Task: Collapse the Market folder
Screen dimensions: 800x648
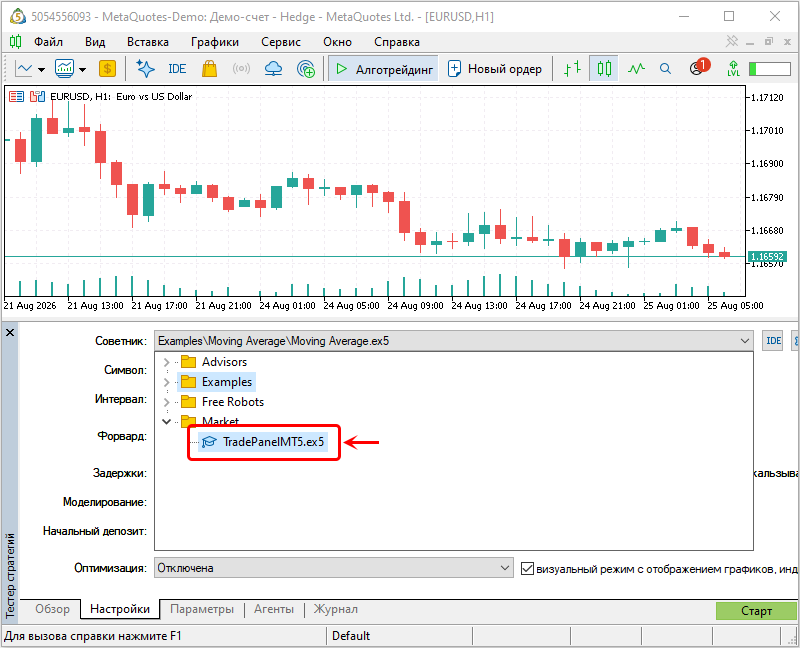Action: [166, 421]
